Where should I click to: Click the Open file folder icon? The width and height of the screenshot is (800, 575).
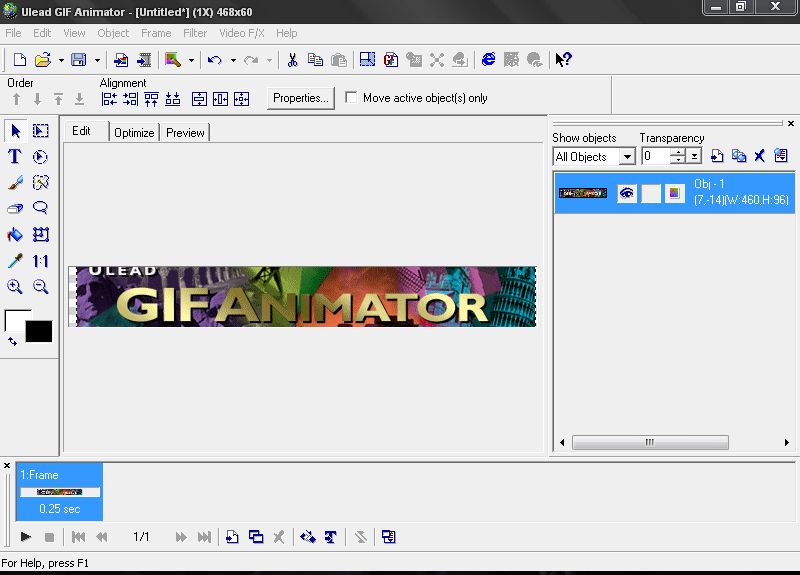43,60
